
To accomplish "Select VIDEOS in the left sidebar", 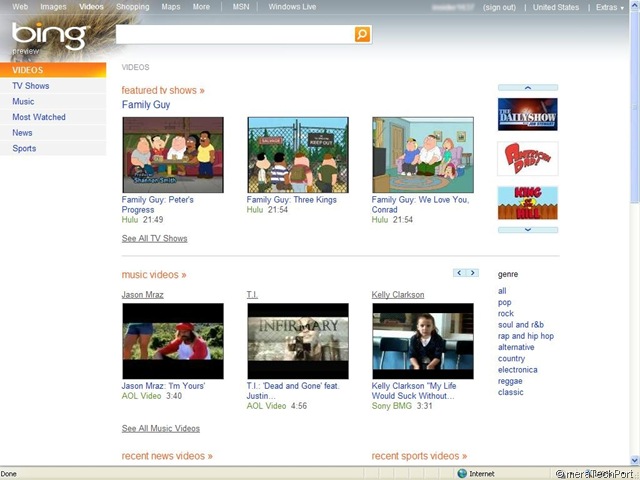I will [x=53, y=70].
